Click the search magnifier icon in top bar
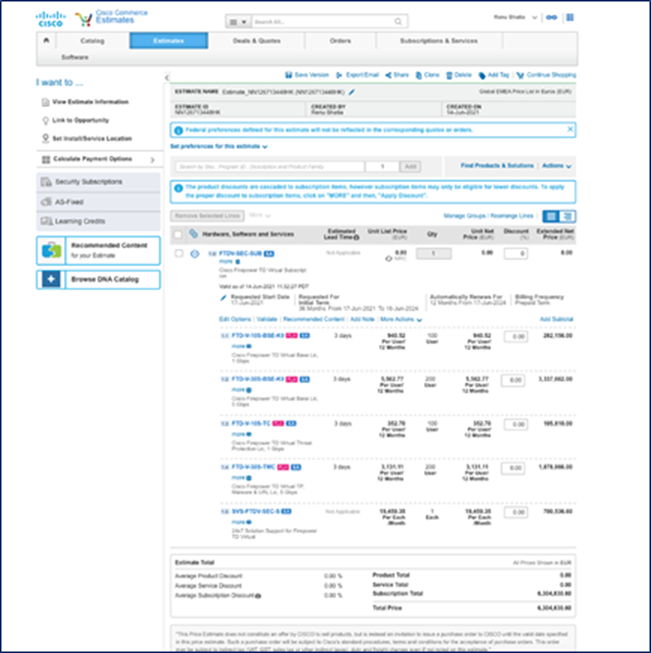 coord(398,22)
